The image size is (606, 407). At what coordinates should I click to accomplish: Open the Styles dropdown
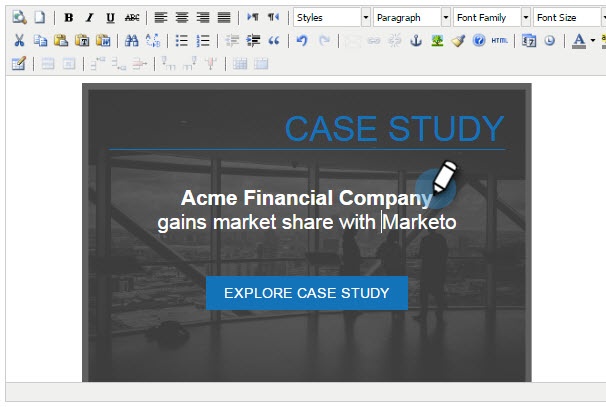click(332, 17)
